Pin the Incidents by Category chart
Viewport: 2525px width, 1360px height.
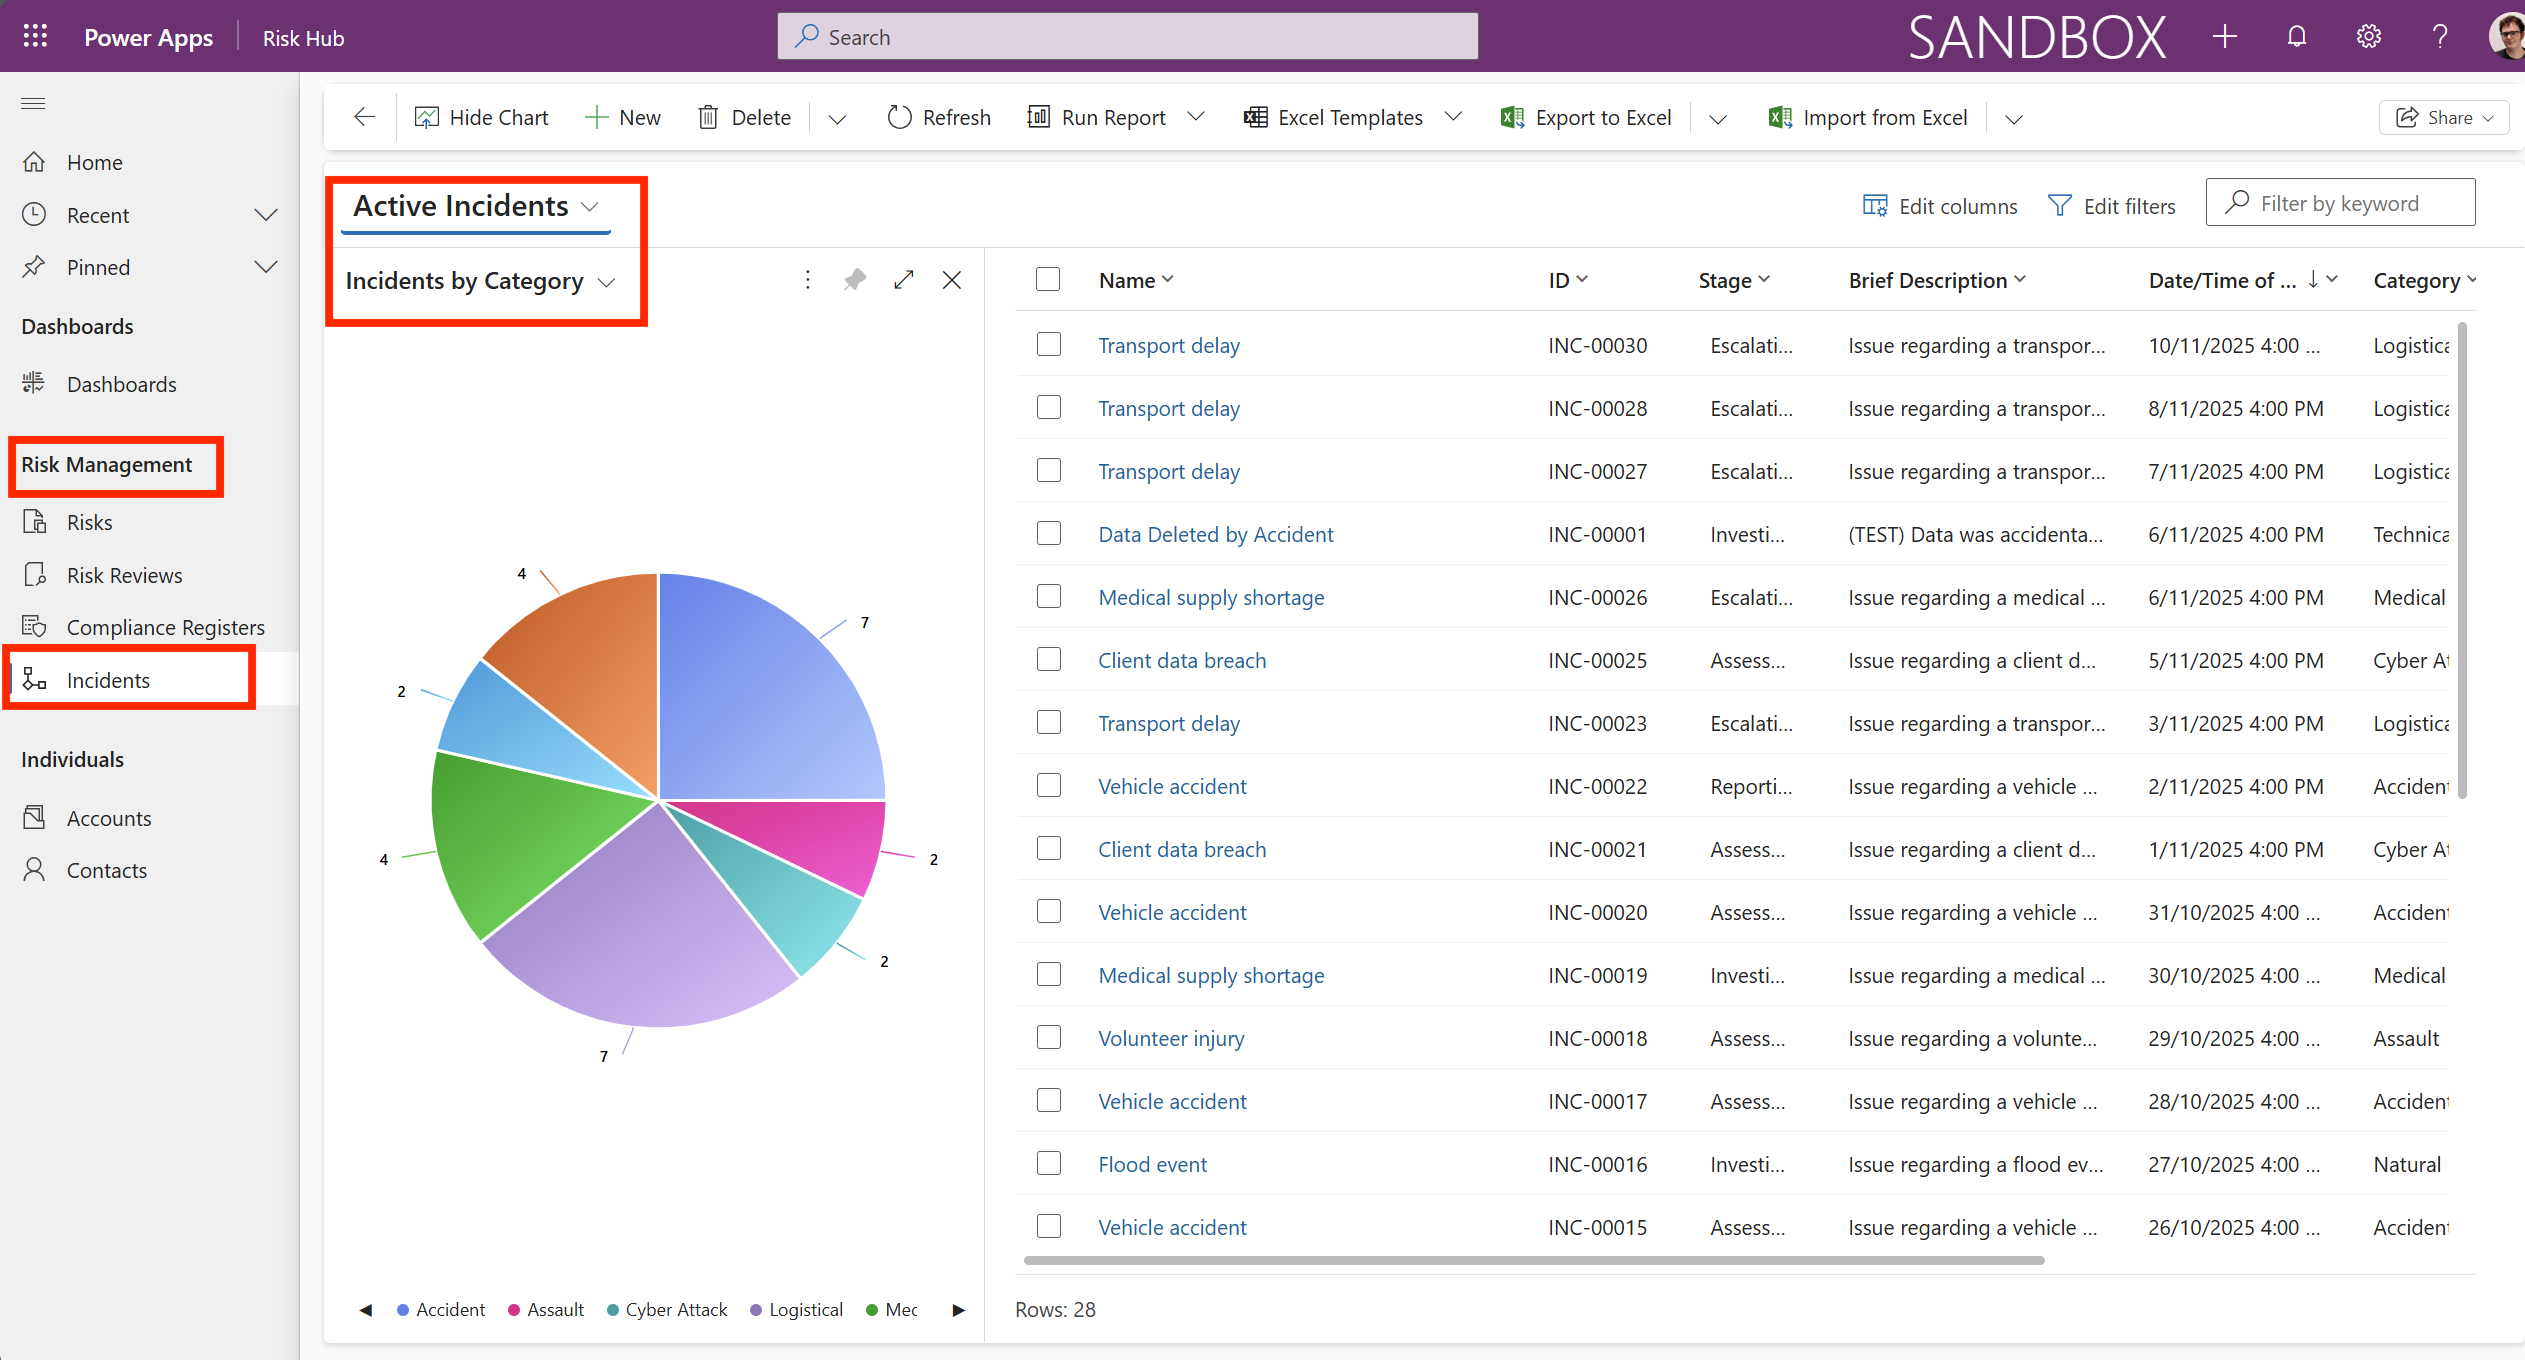coord(854,280)
